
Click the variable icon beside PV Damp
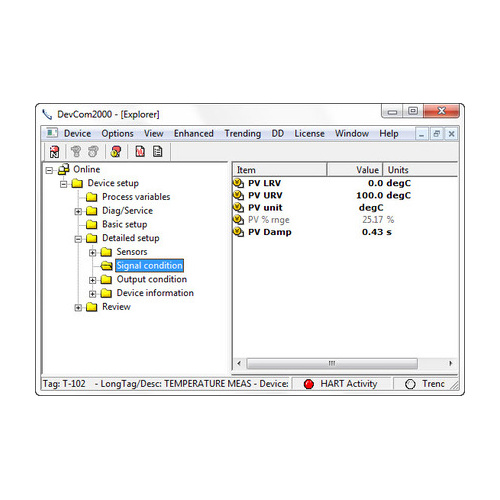click(x=238, y=232)
